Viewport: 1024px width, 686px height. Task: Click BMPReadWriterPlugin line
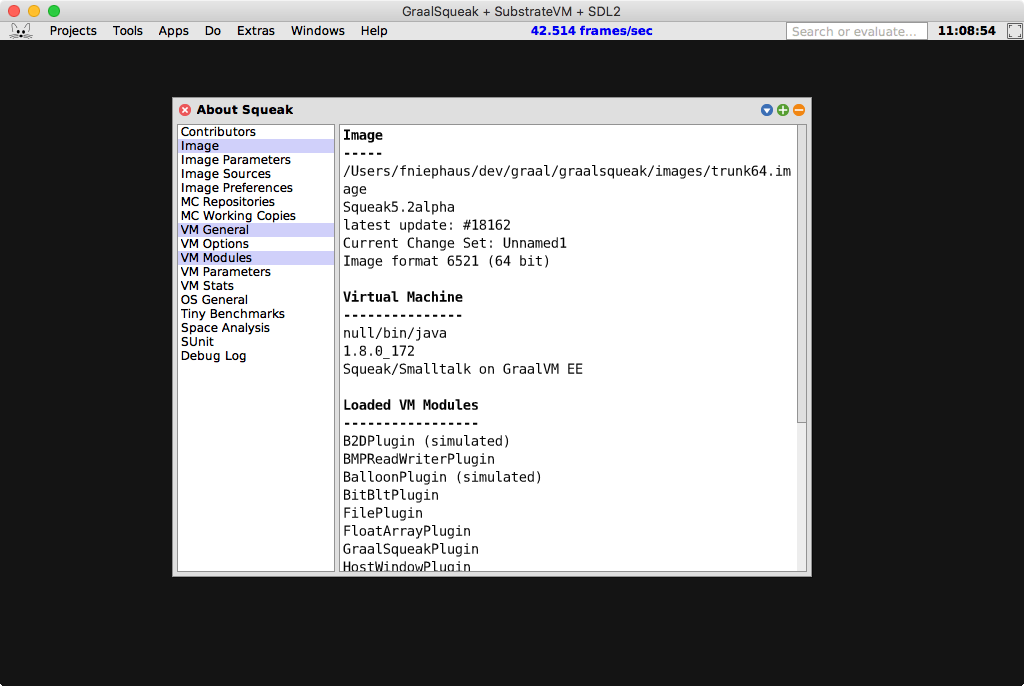(x=419, y=459)
